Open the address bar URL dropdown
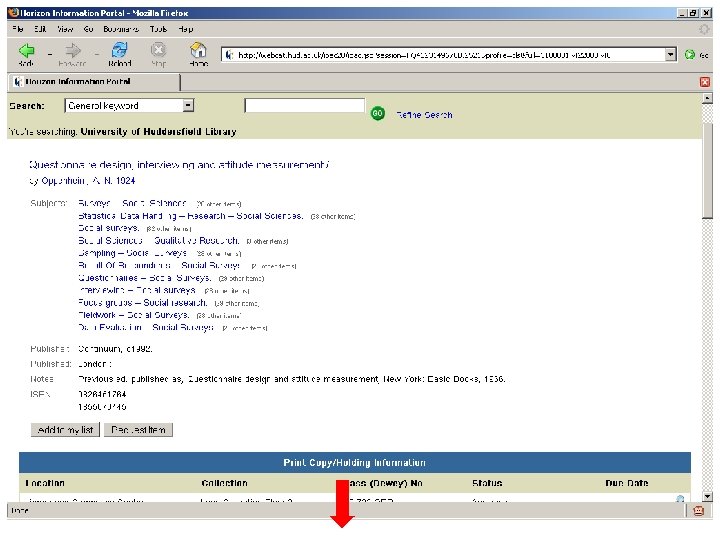Screen dimensions: 720x540 click(x=670, y=55)
